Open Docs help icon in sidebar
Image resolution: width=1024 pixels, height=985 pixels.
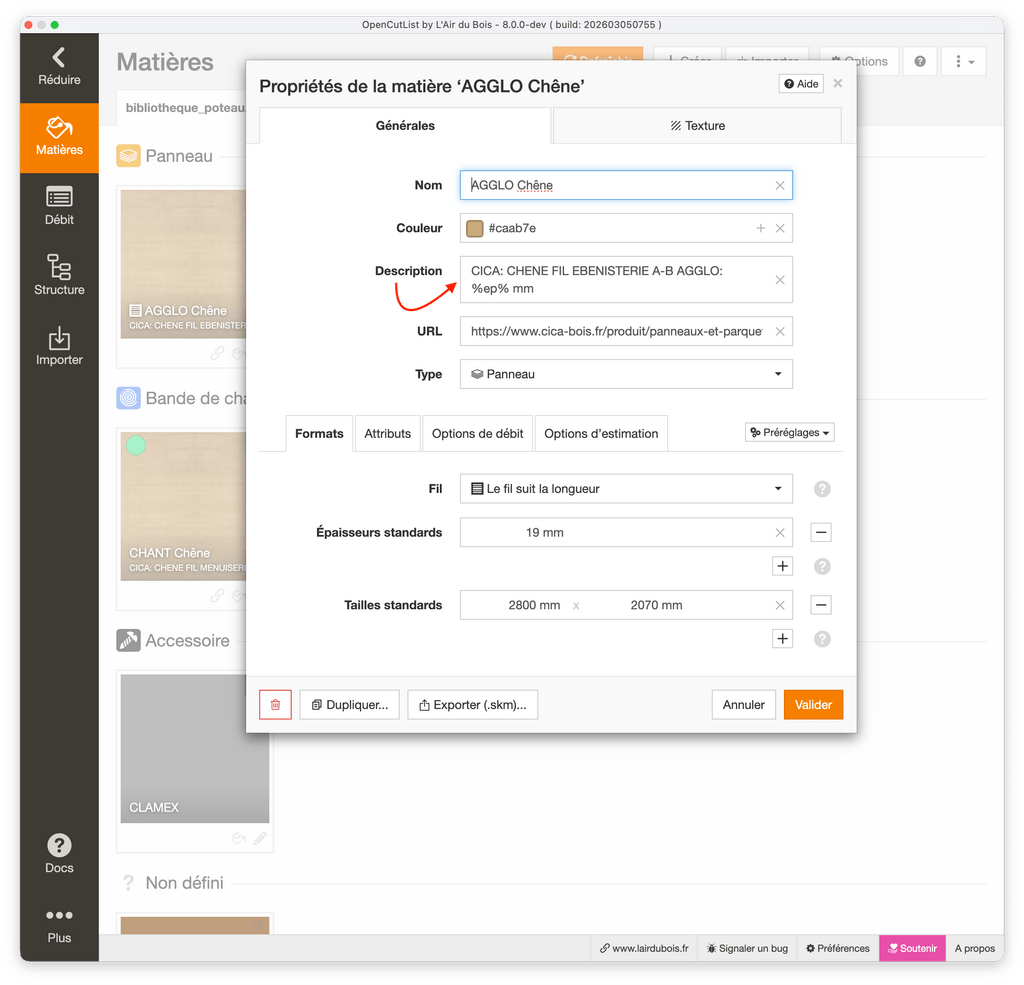coord(59,854)
